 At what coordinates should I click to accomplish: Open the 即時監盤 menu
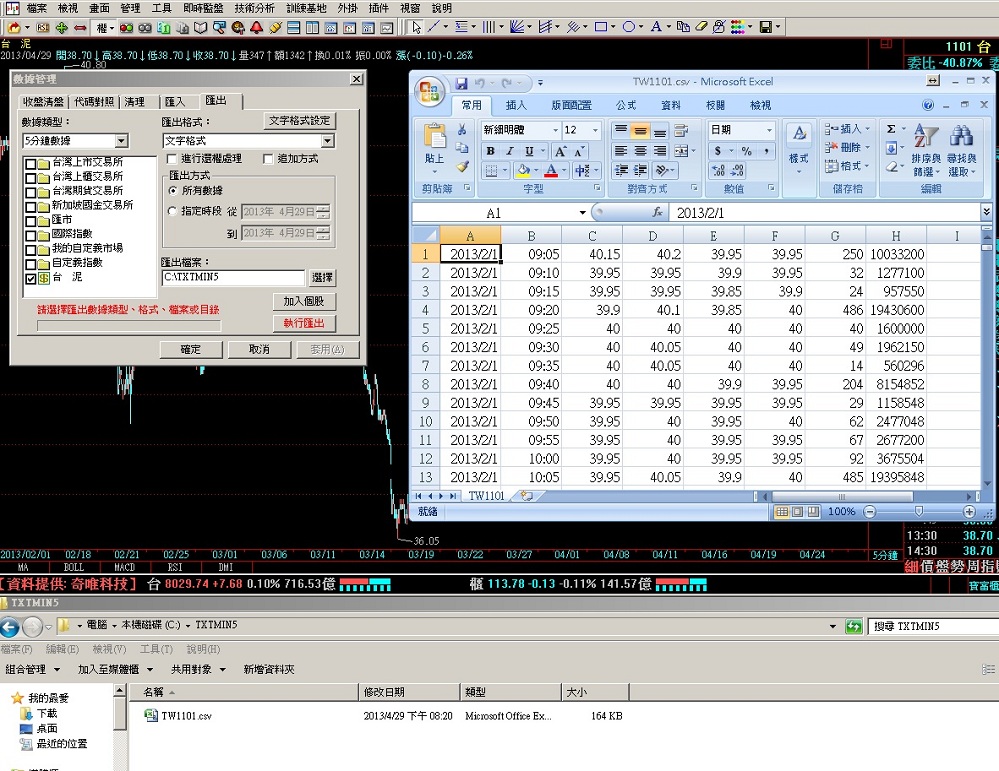tap(203, 8)
